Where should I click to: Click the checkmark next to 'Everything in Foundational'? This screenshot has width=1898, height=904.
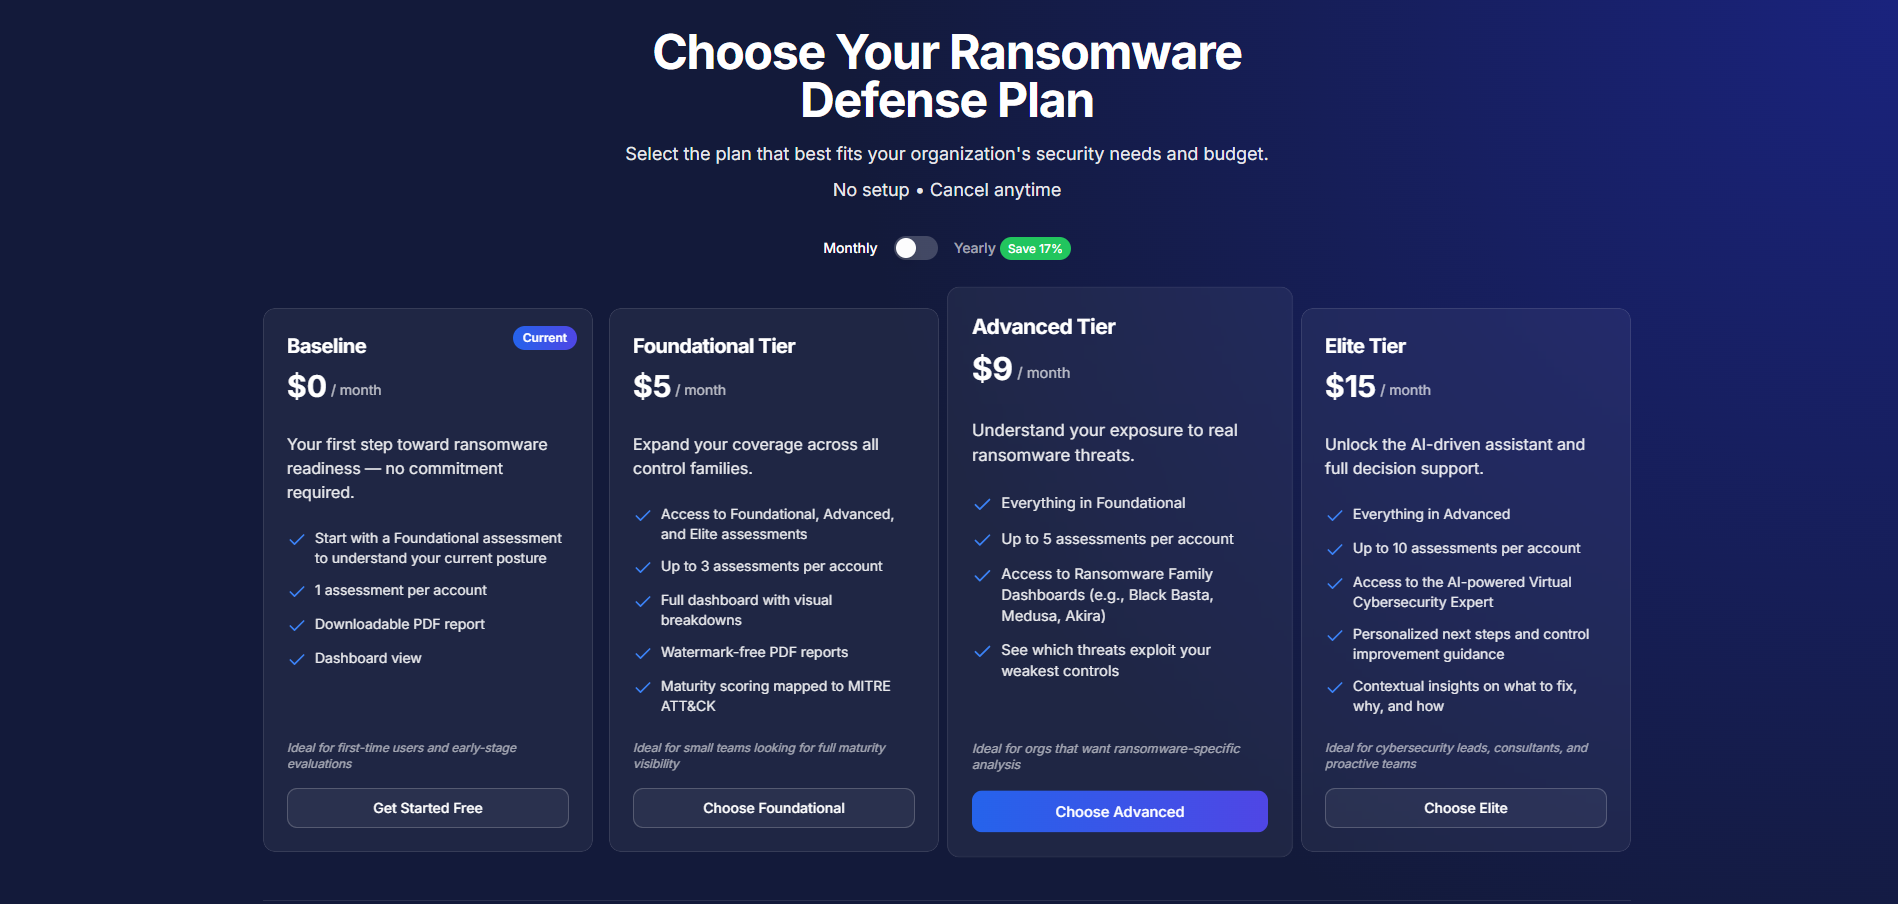point(982,503)
